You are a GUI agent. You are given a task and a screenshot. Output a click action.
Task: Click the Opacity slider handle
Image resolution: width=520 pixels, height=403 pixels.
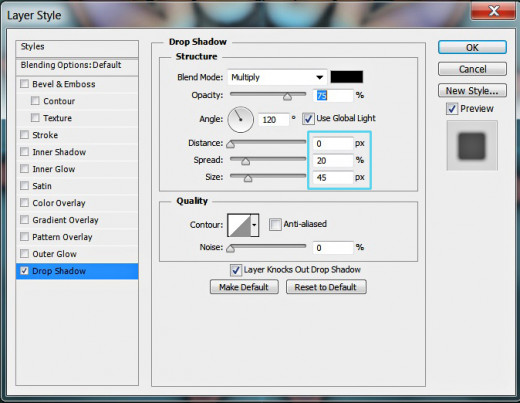point(287,97)
